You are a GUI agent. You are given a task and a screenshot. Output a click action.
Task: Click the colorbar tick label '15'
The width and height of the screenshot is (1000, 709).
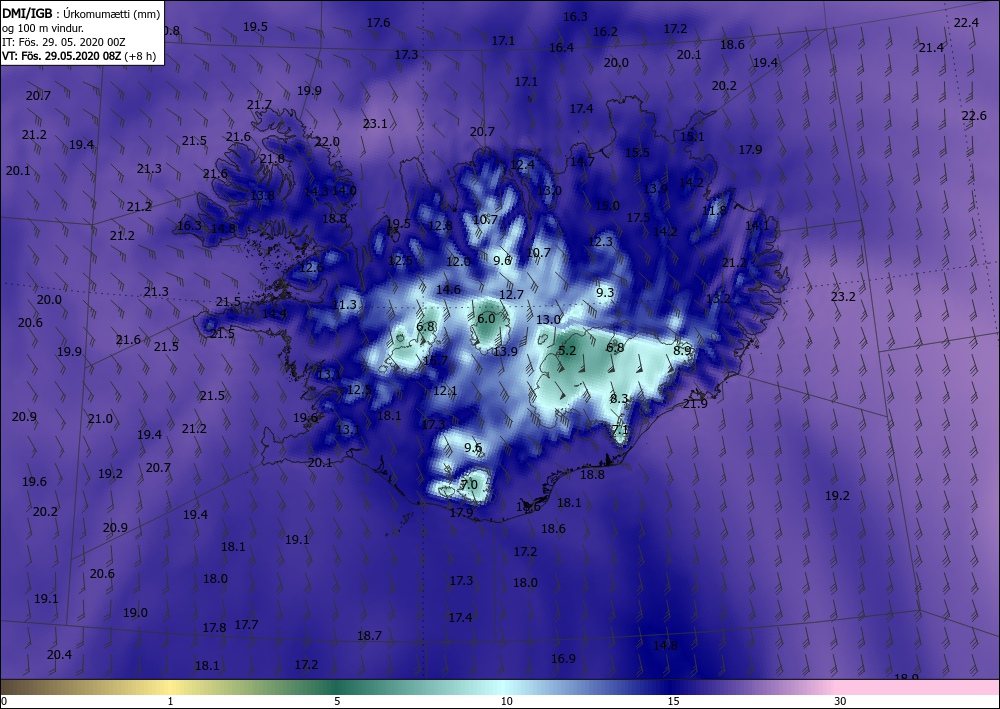click(x=673, y=701)
